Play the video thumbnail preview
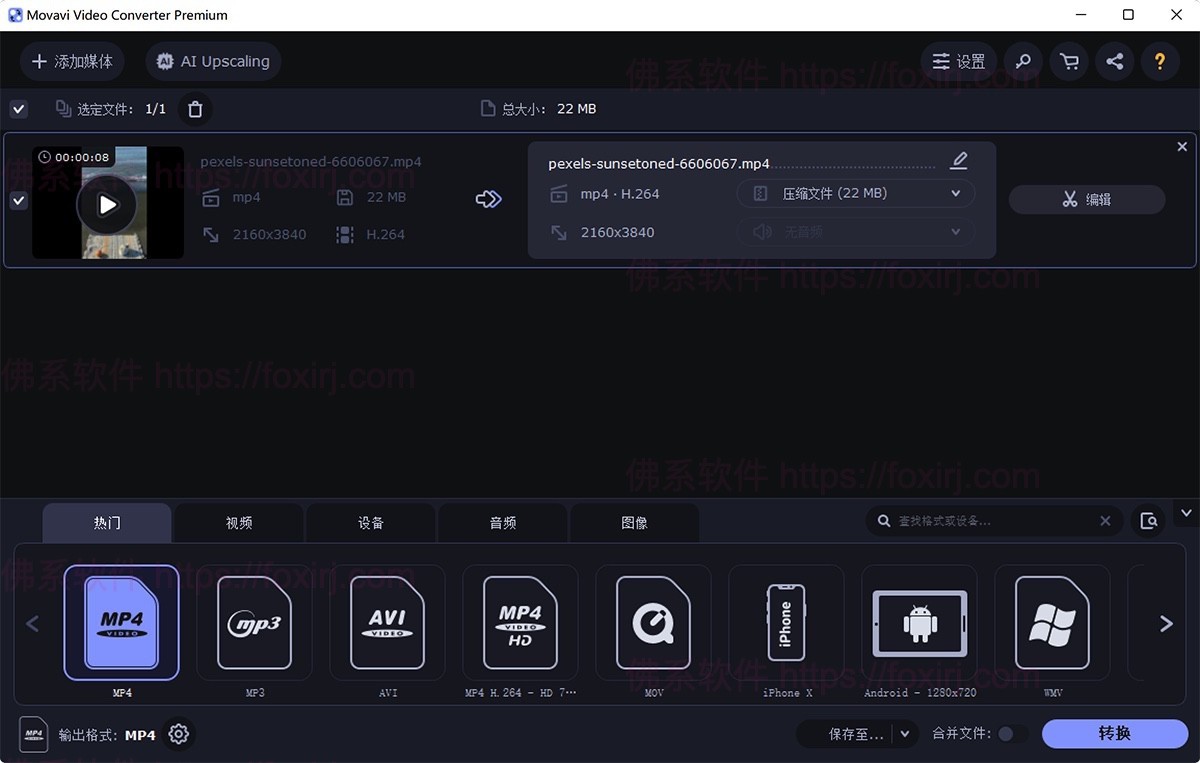The height and width of the screenshot is (763, 1200). pyautogui.click(x=107, y=202)
